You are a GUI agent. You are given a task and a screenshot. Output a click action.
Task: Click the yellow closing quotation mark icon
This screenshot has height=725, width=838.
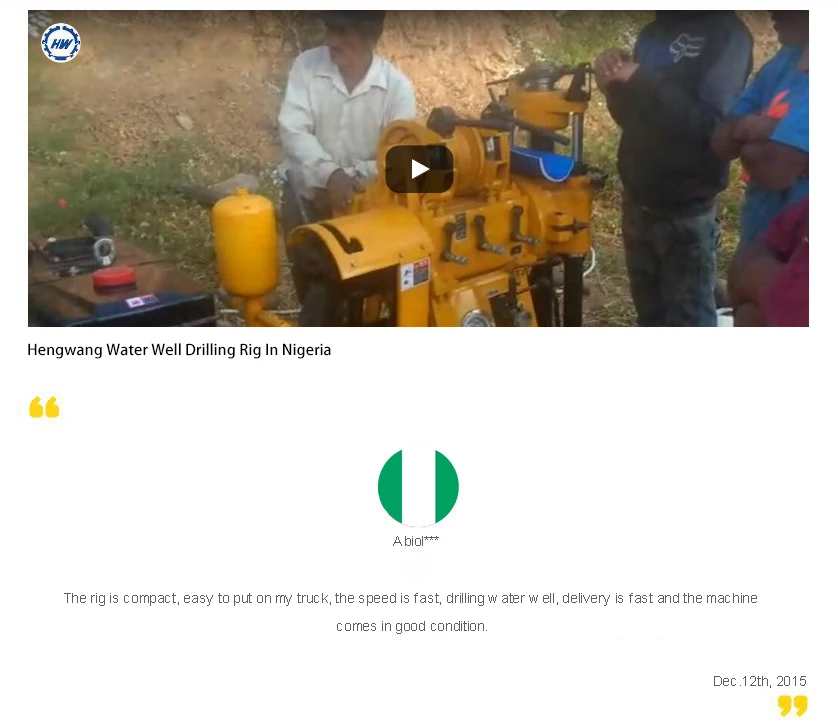click(x=792, y=705)
